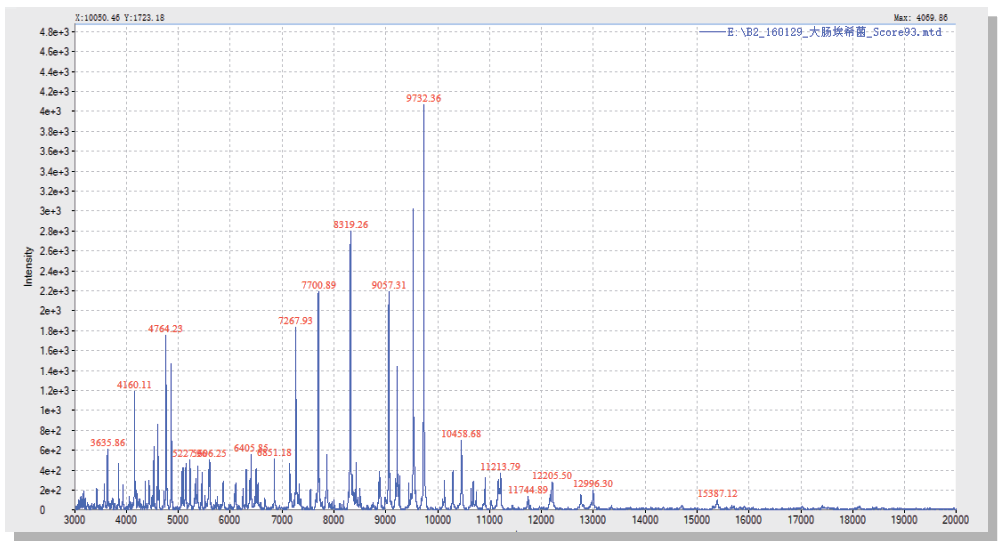Click the 9732.36 peak label
The width and height of the screenshot is (1002, 546).
click(423, 98)
